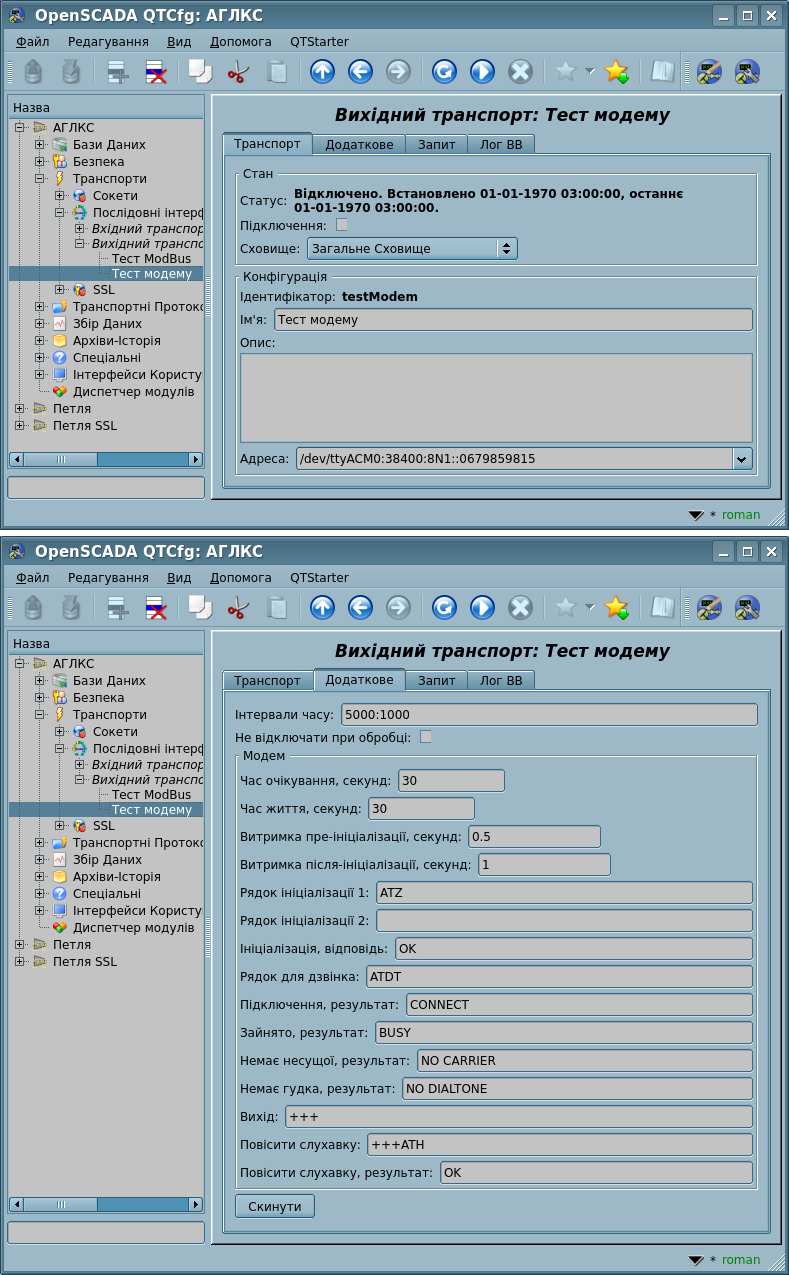Viewport: 789px width, 1275px height.
Task: Open the Редагування menu in lower window
Action: tap(108, 577)
